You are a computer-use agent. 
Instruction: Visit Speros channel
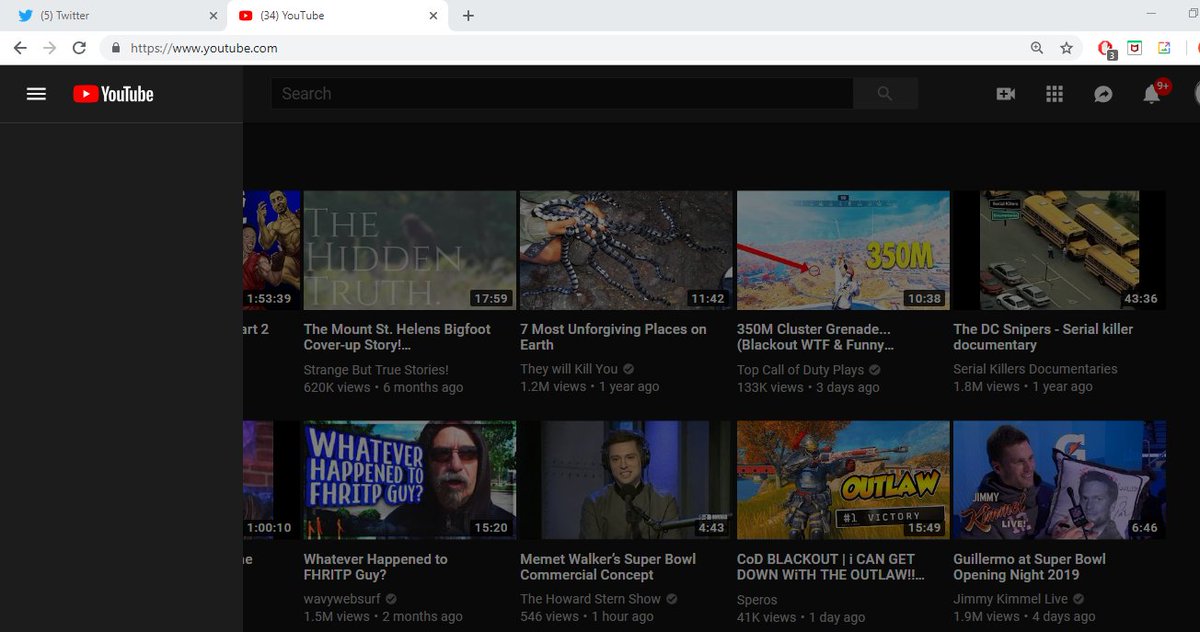757,600
